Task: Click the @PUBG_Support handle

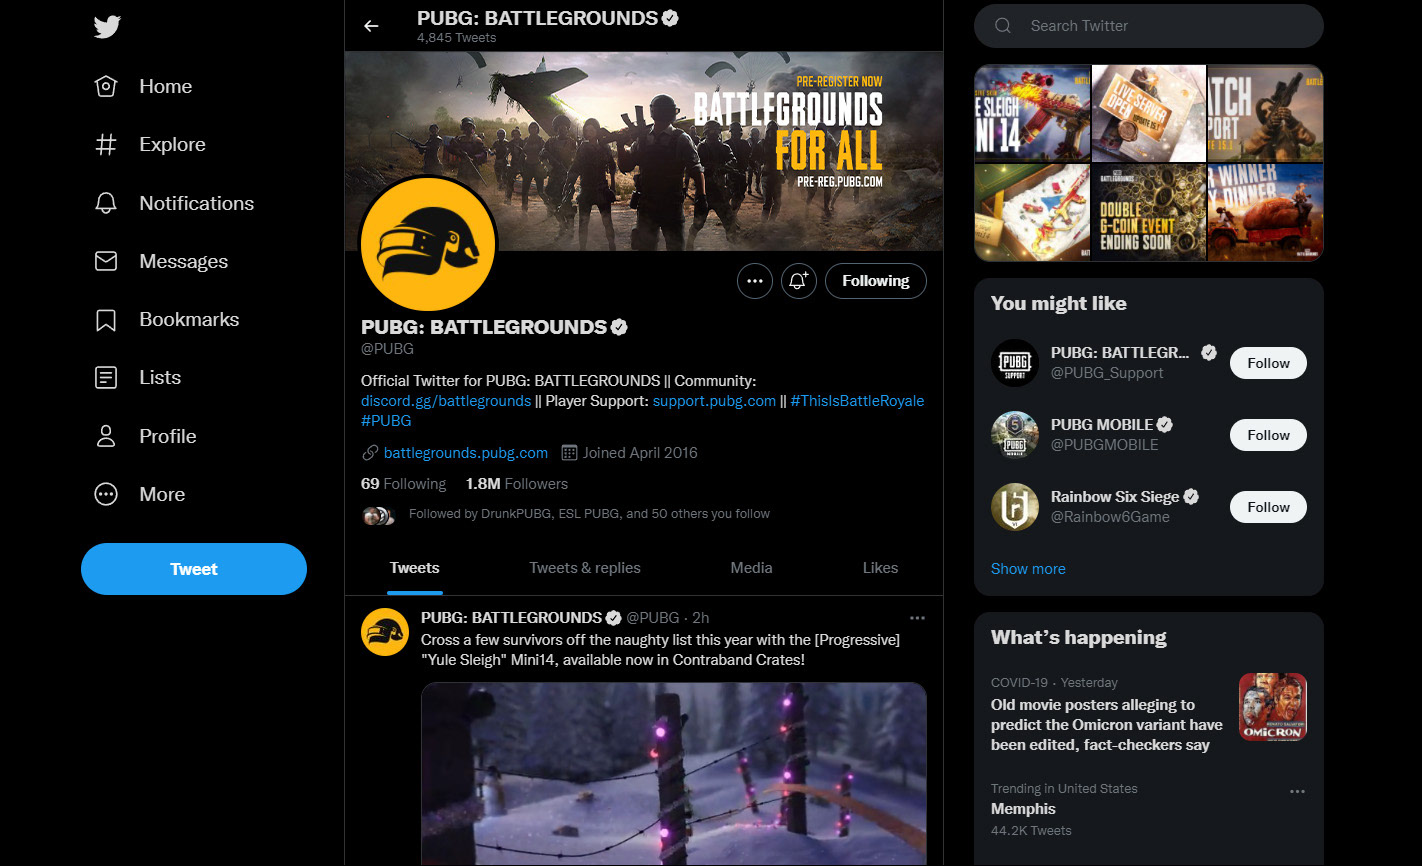Action: pyautogui.click(x=1107, y=373)
